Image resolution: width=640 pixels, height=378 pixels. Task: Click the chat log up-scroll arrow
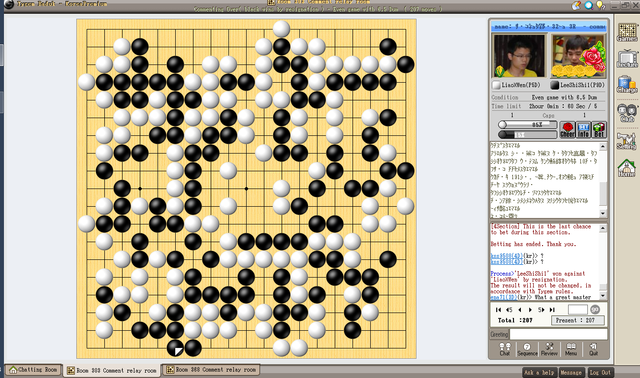[603, 229]
